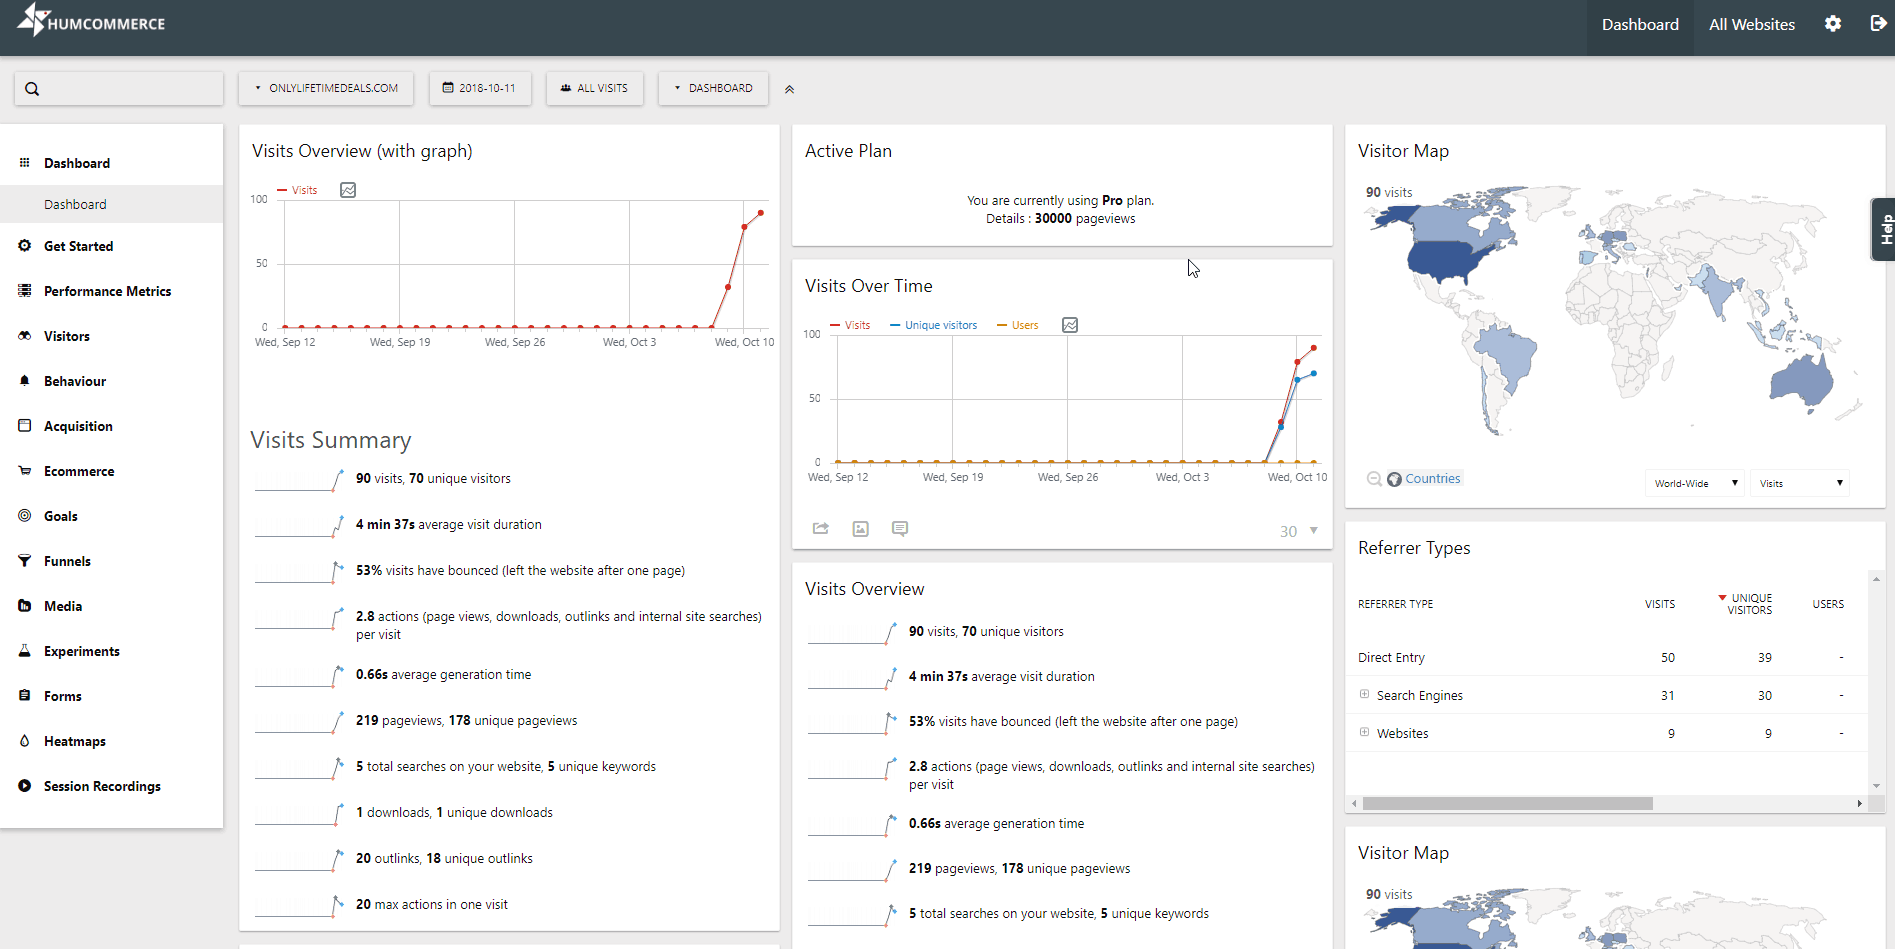This screenshot has height=949, width=1895.
Task: Click the annotations comment icon
Action: [x=900, y=529]
